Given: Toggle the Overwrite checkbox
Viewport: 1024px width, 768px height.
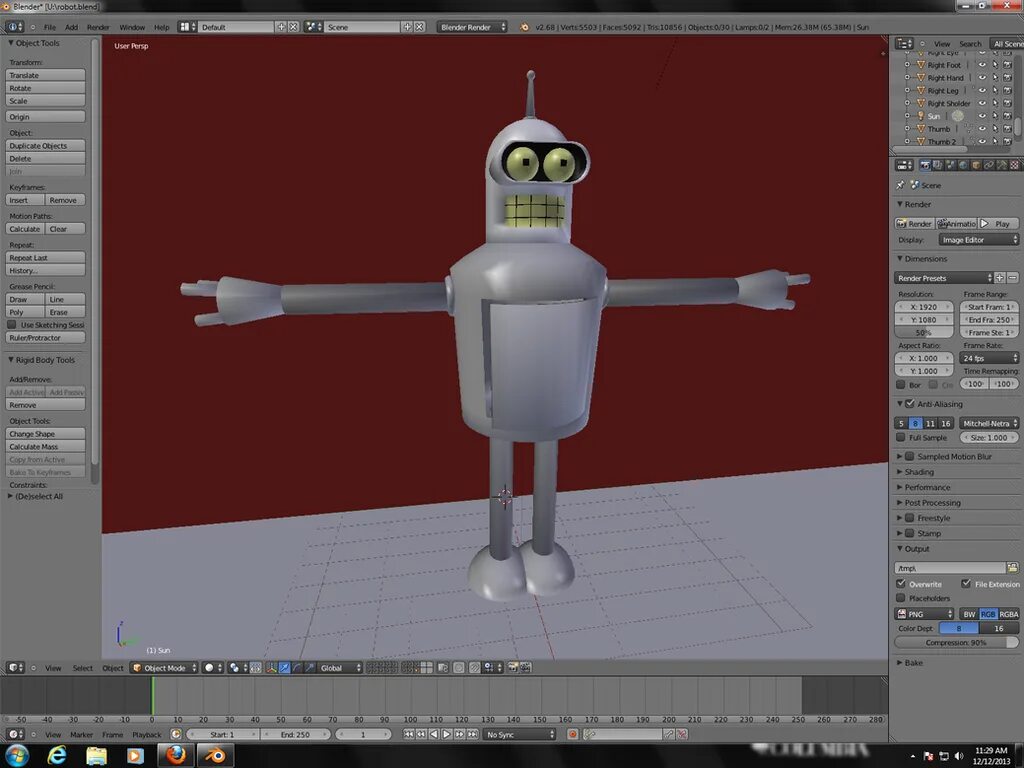Looking at the screenshot, I should point(901,583).
